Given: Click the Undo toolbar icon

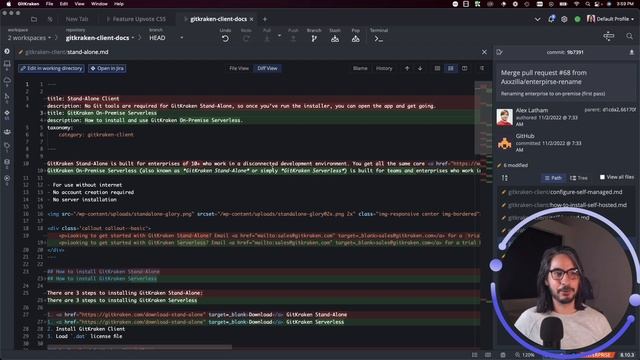Looking at the screenshot, I should 225,39.
